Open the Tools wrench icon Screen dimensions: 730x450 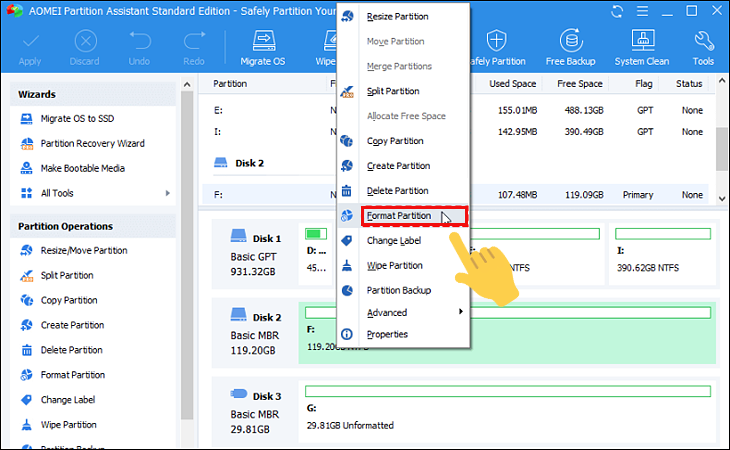[x=704, y=41]
